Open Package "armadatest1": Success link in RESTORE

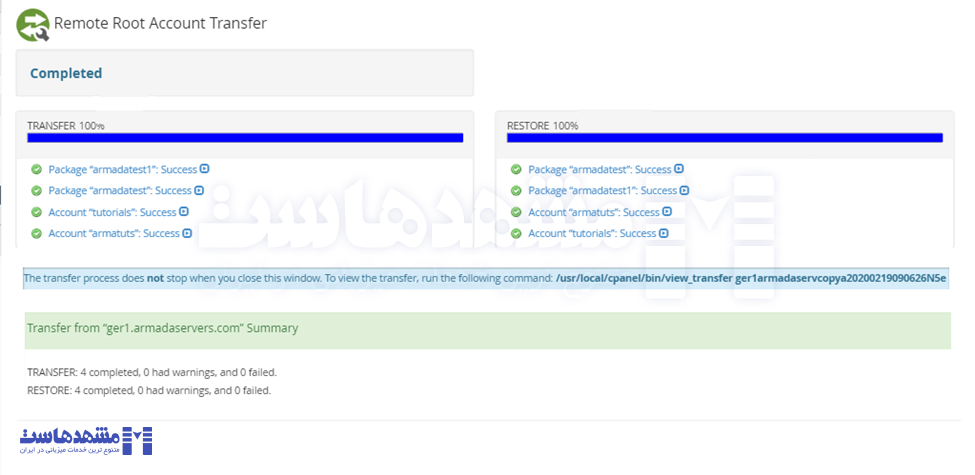(x=602, y=191)
